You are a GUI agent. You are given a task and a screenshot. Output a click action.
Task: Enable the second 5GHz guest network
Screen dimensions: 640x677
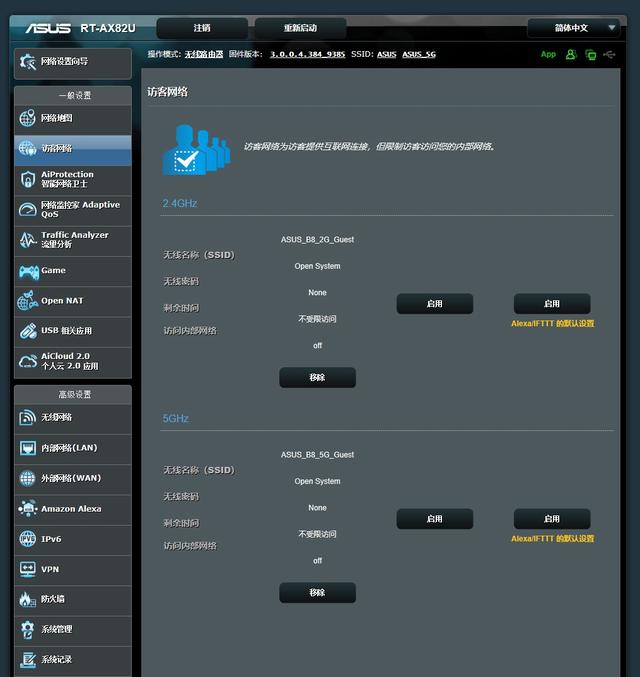coord(435,519)
